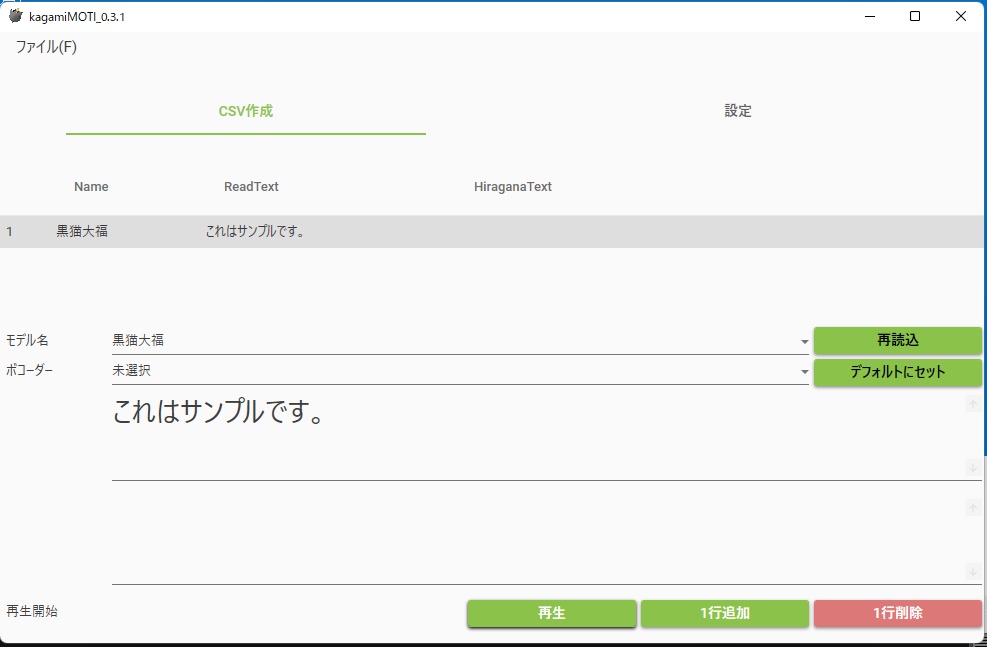Click the kagamiMOTI app icon in the title bar

click(x=14, y=16)
